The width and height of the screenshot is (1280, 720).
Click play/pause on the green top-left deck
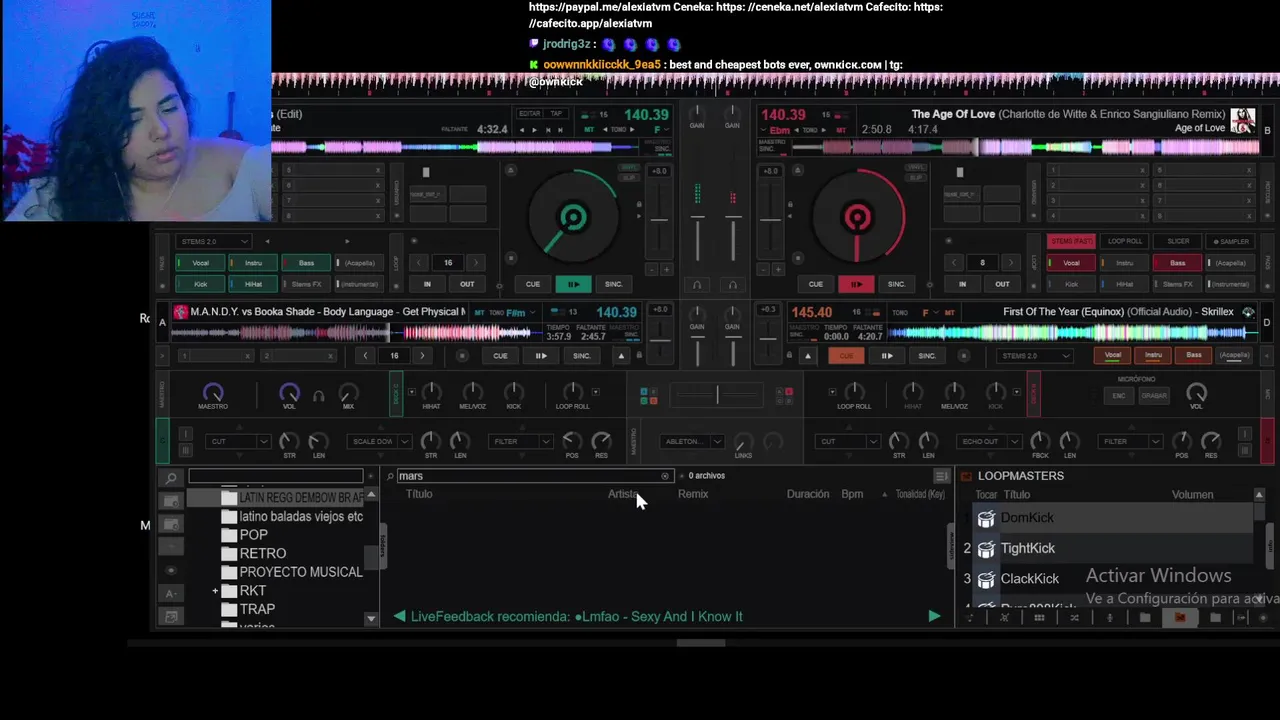click(573, 284)
